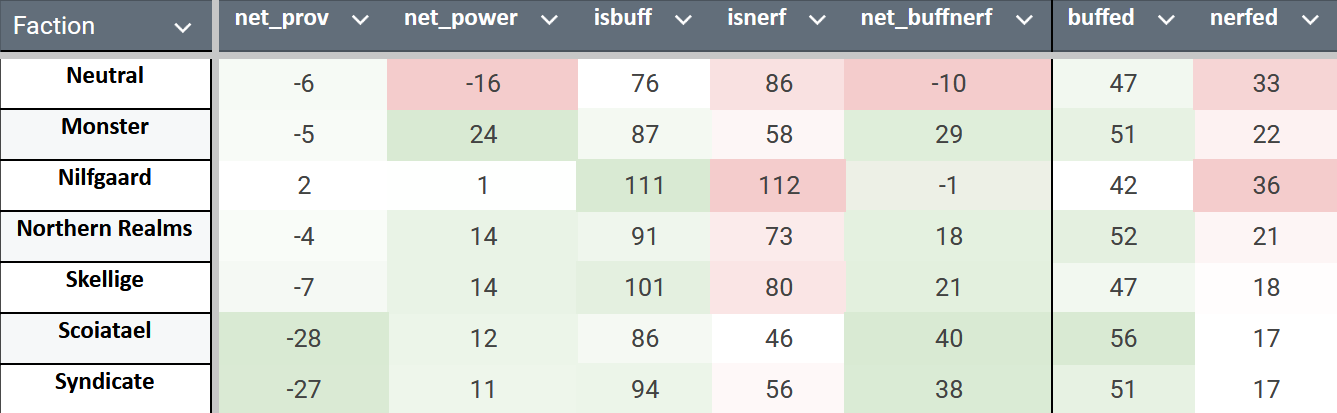Image resolution: width=1337 pixels, height=413 pixels.
Task: Click the Nilfgaard nerfed cell showing 36
Action: [1265, 186]
